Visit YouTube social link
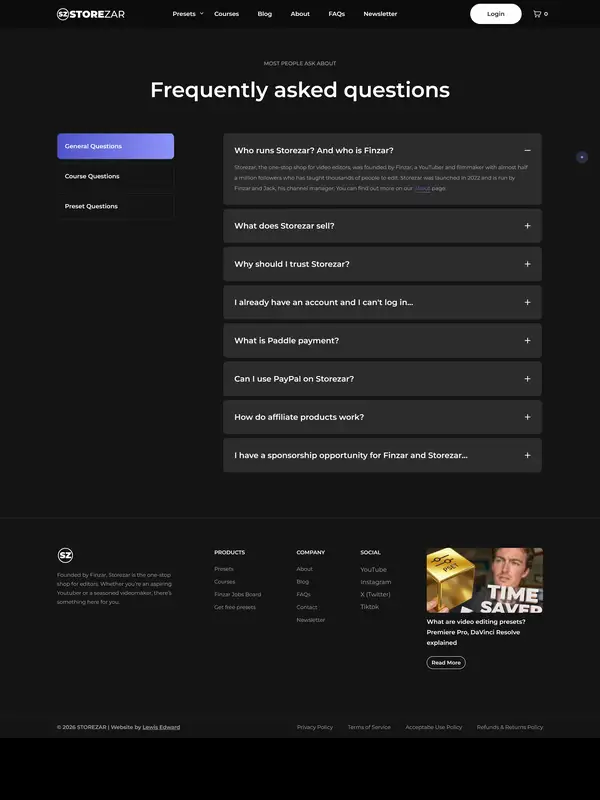 [x=373, y=569]
